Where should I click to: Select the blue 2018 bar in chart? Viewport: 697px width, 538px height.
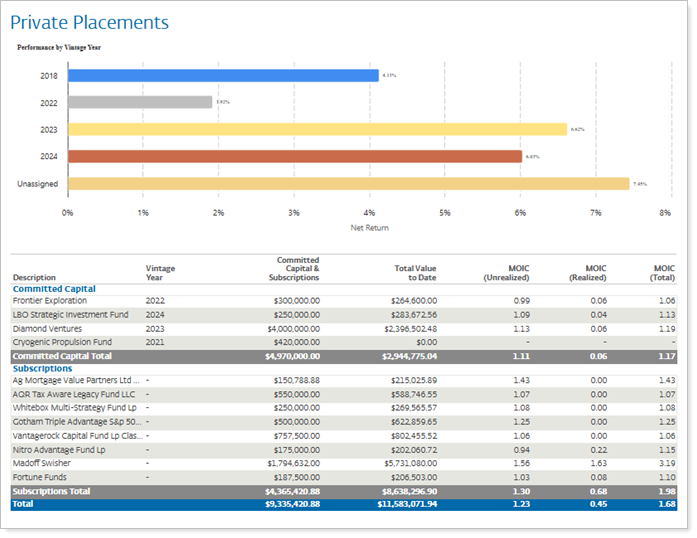pos(223,76)
